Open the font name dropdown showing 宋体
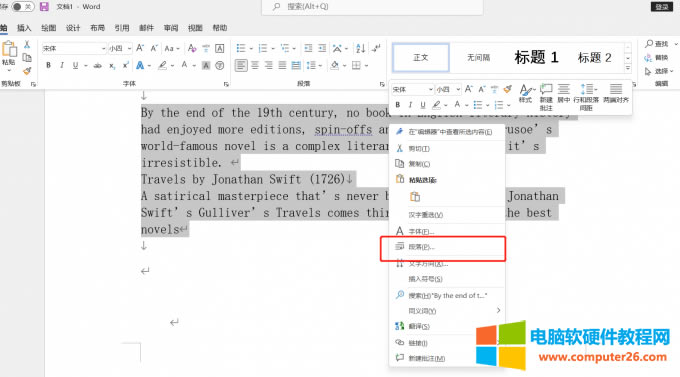 [x=74, y=48]
